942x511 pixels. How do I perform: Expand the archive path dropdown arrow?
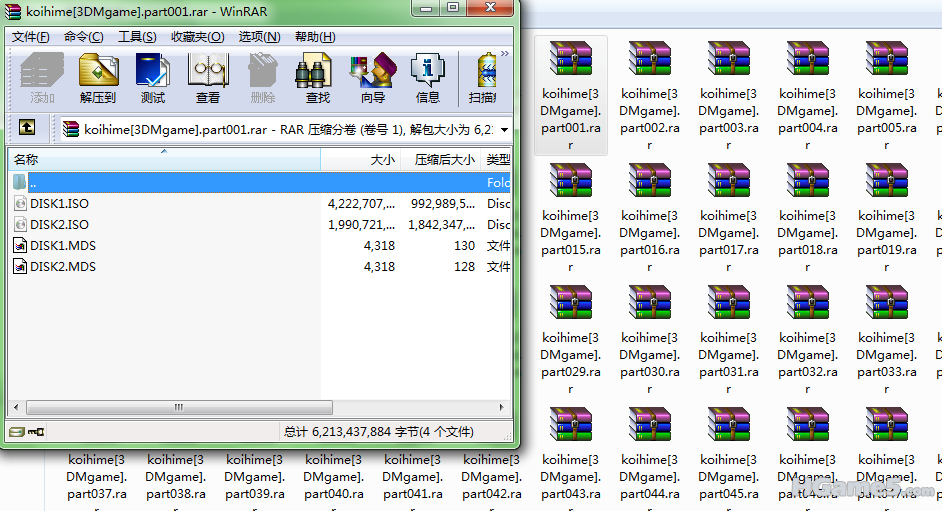[504, 129]
